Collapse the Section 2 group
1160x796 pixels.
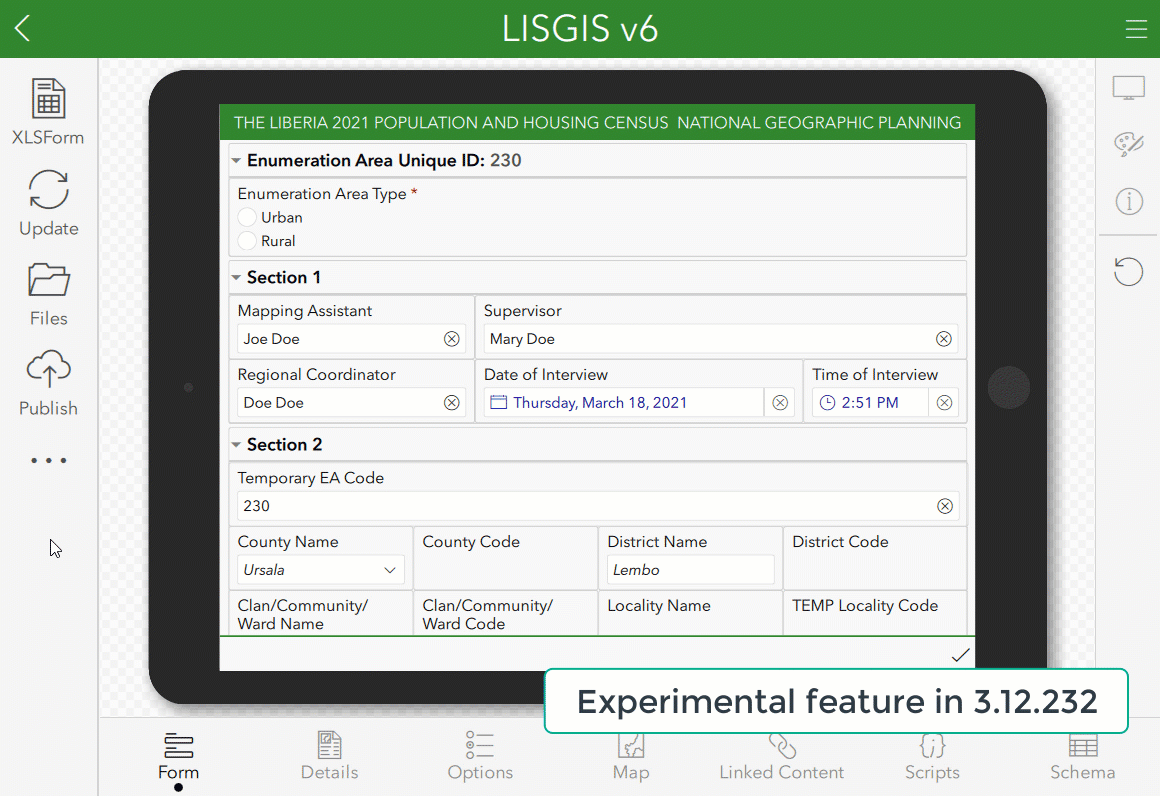click(237, 444)
